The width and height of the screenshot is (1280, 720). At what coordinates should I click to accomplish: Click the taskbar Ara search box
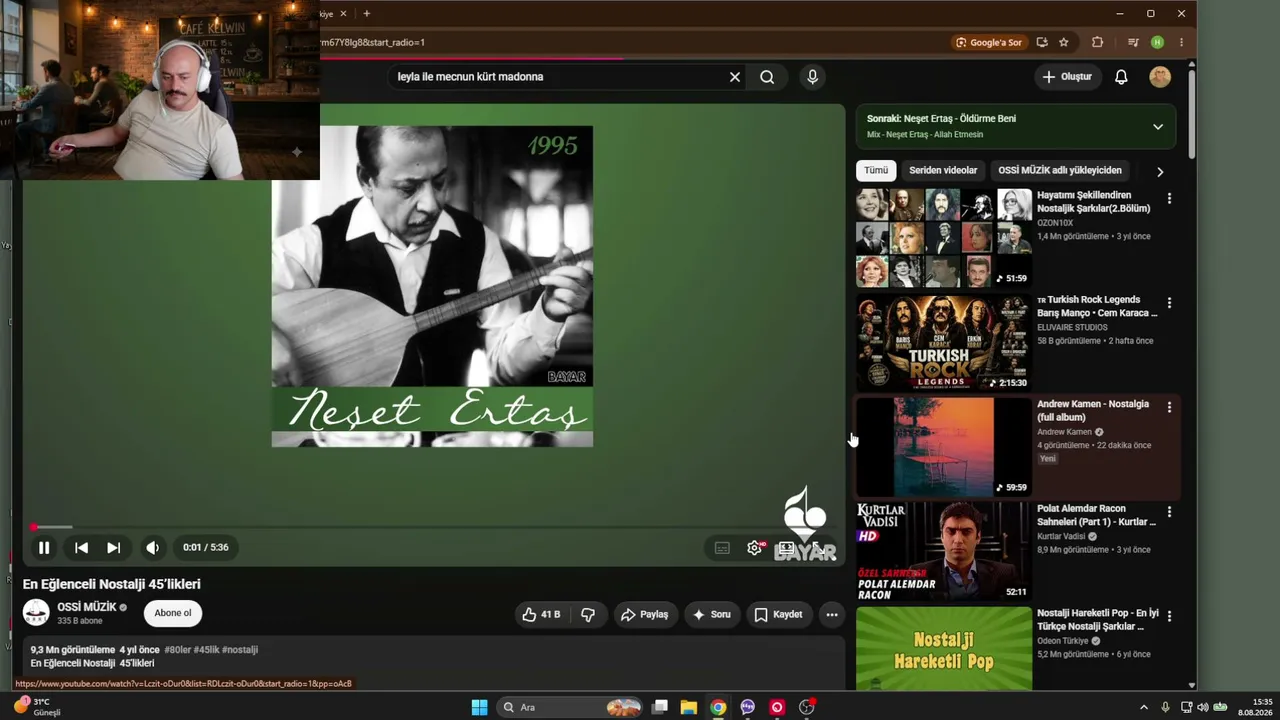click(x=569, y=708)
